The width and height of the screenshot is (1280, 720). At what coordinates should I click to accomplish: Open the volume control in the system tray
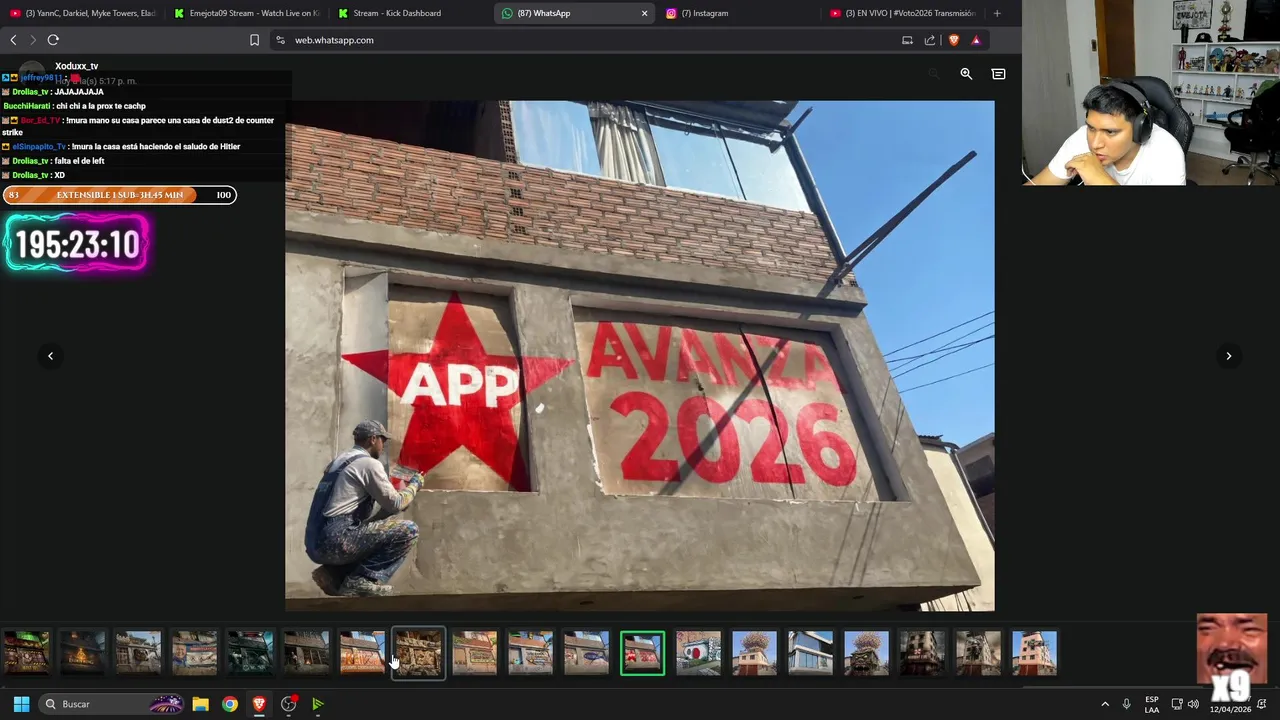tap(1193, 704)
